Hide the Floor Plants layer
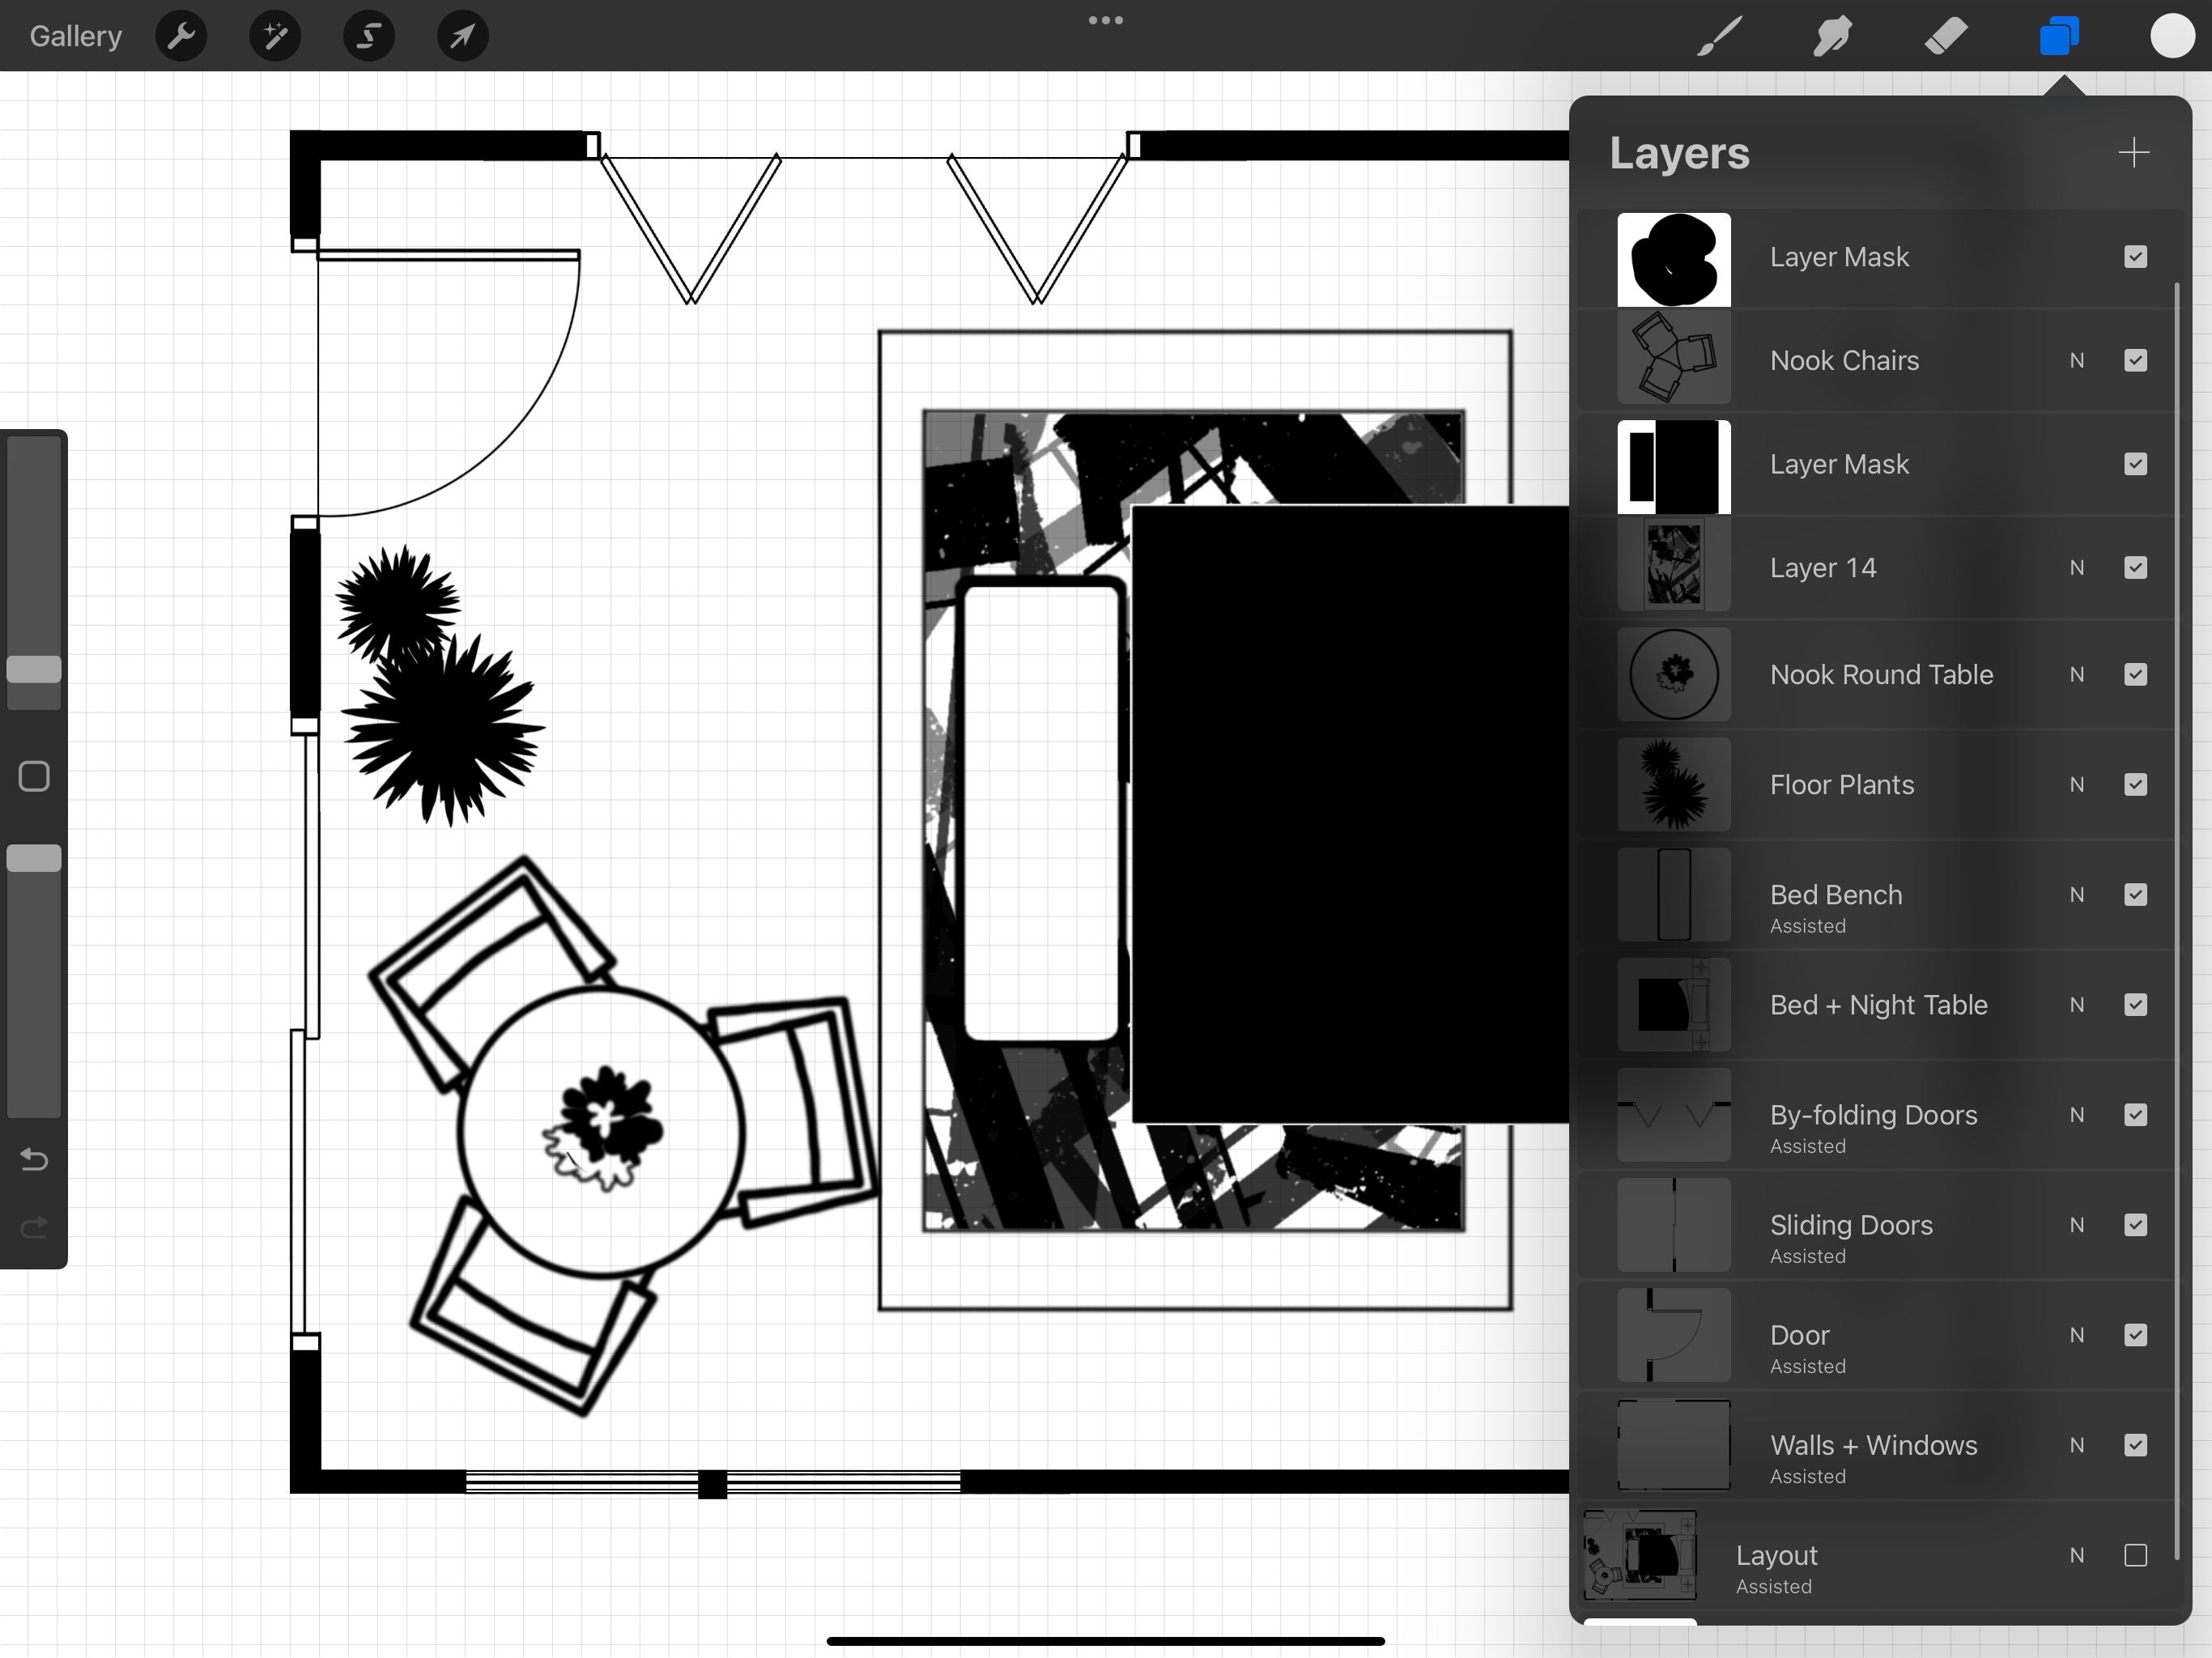Viewport: 2212px width, 1658px height. coord(2136,785)
